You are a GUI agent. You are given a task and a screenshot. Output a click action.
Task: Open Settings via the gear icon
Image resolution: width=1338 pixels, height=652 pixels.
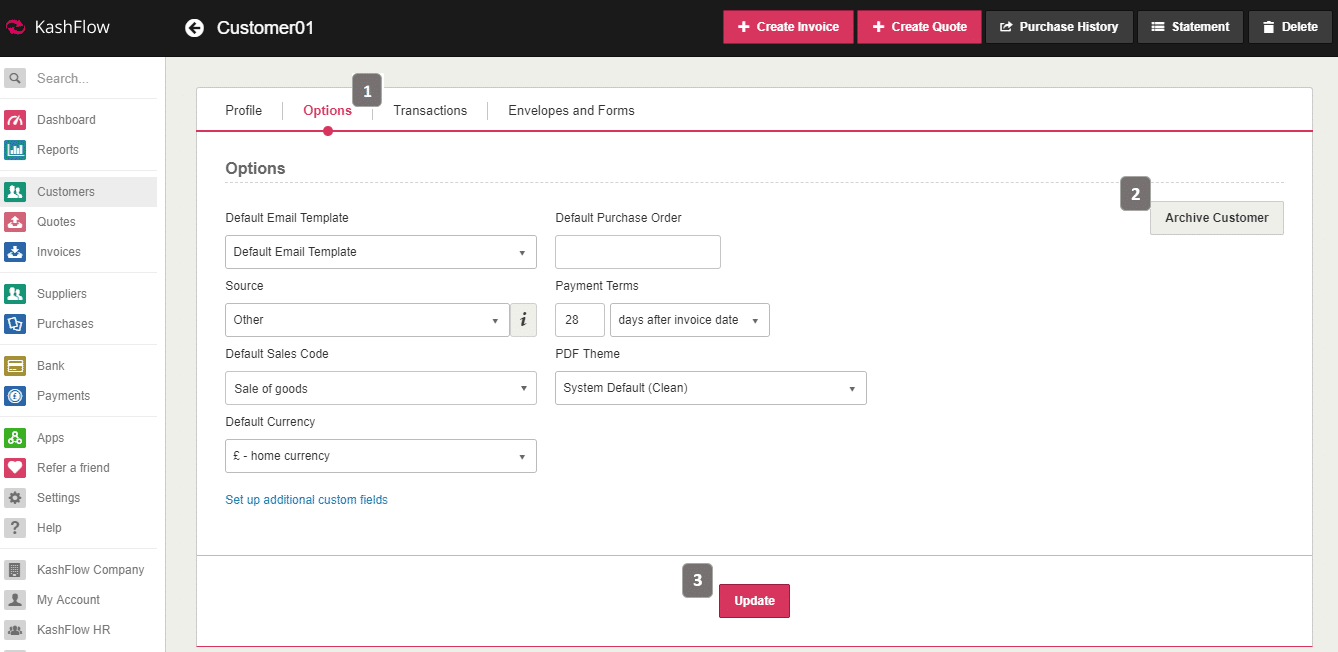[x=15, y=498]
